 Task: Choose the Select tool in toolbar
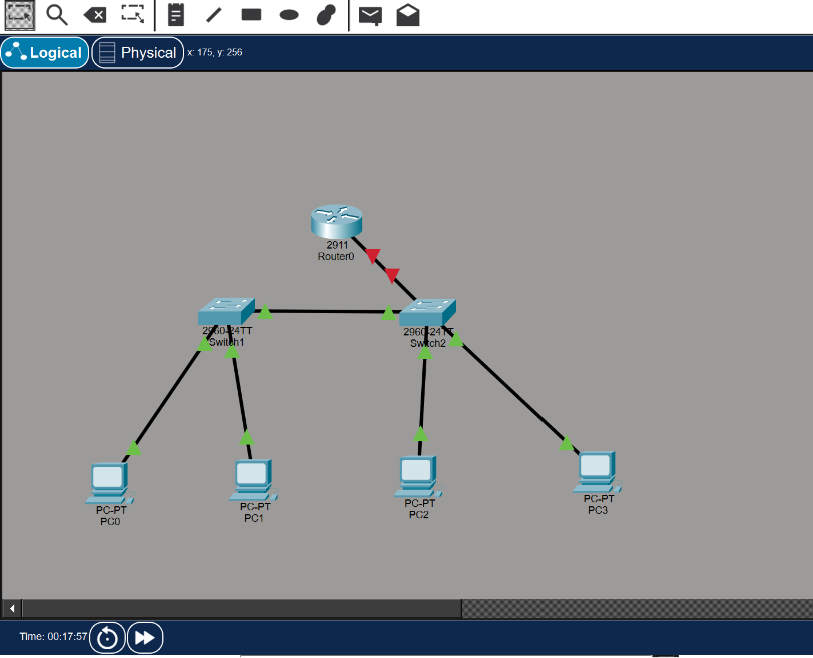pos(20,15)
